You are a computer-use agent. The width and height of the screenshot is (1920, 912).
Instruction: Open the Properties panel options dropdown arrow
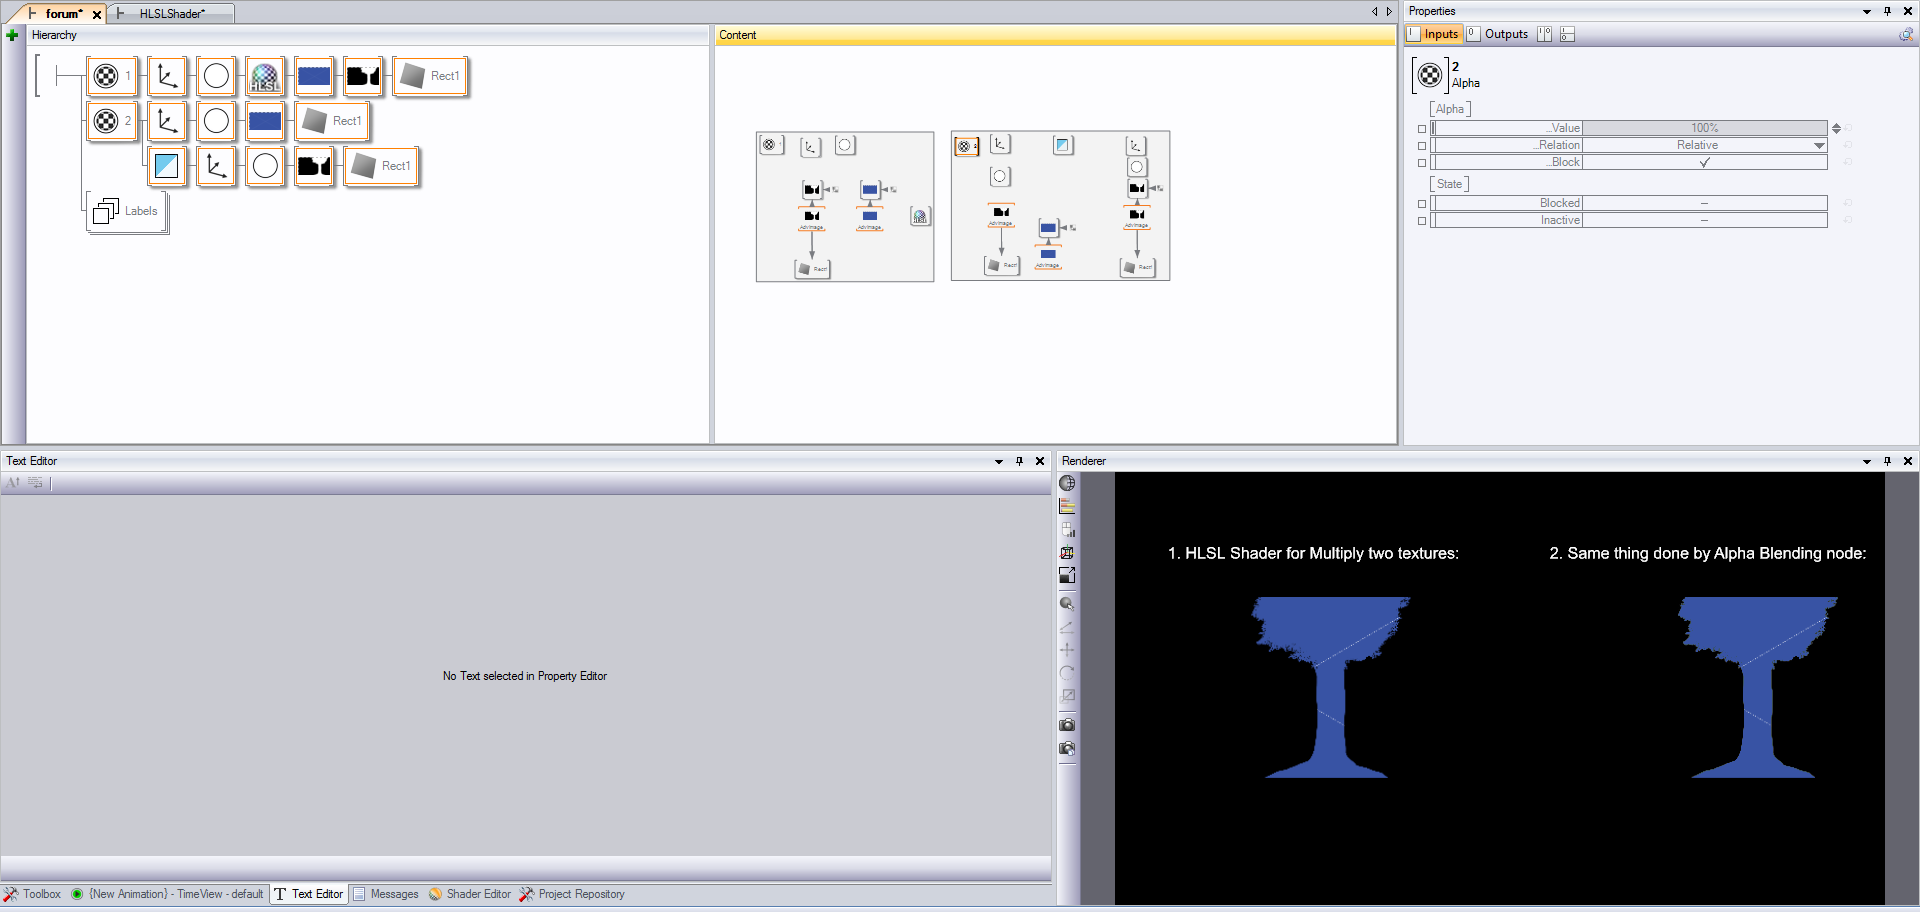coord(1866,12)
